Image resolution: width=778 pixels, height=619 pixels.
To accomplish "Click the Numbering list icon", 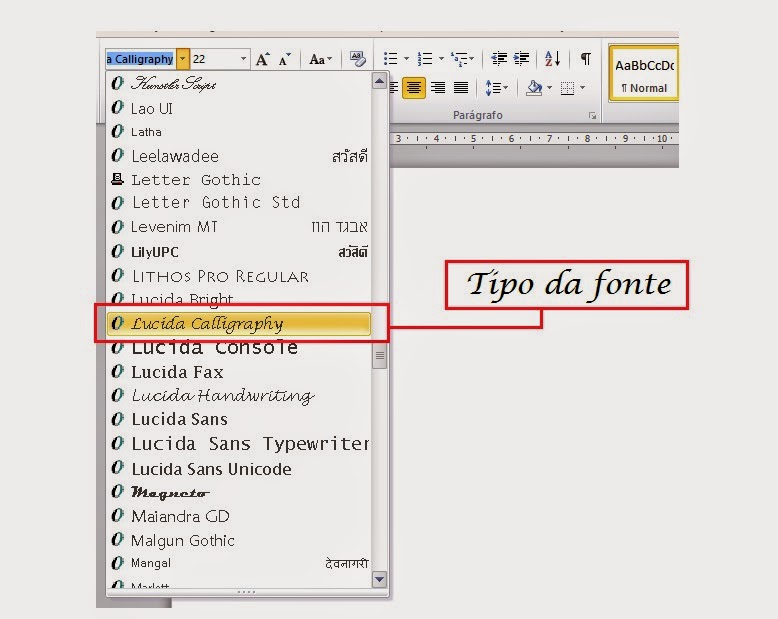I will coord(425,59).
